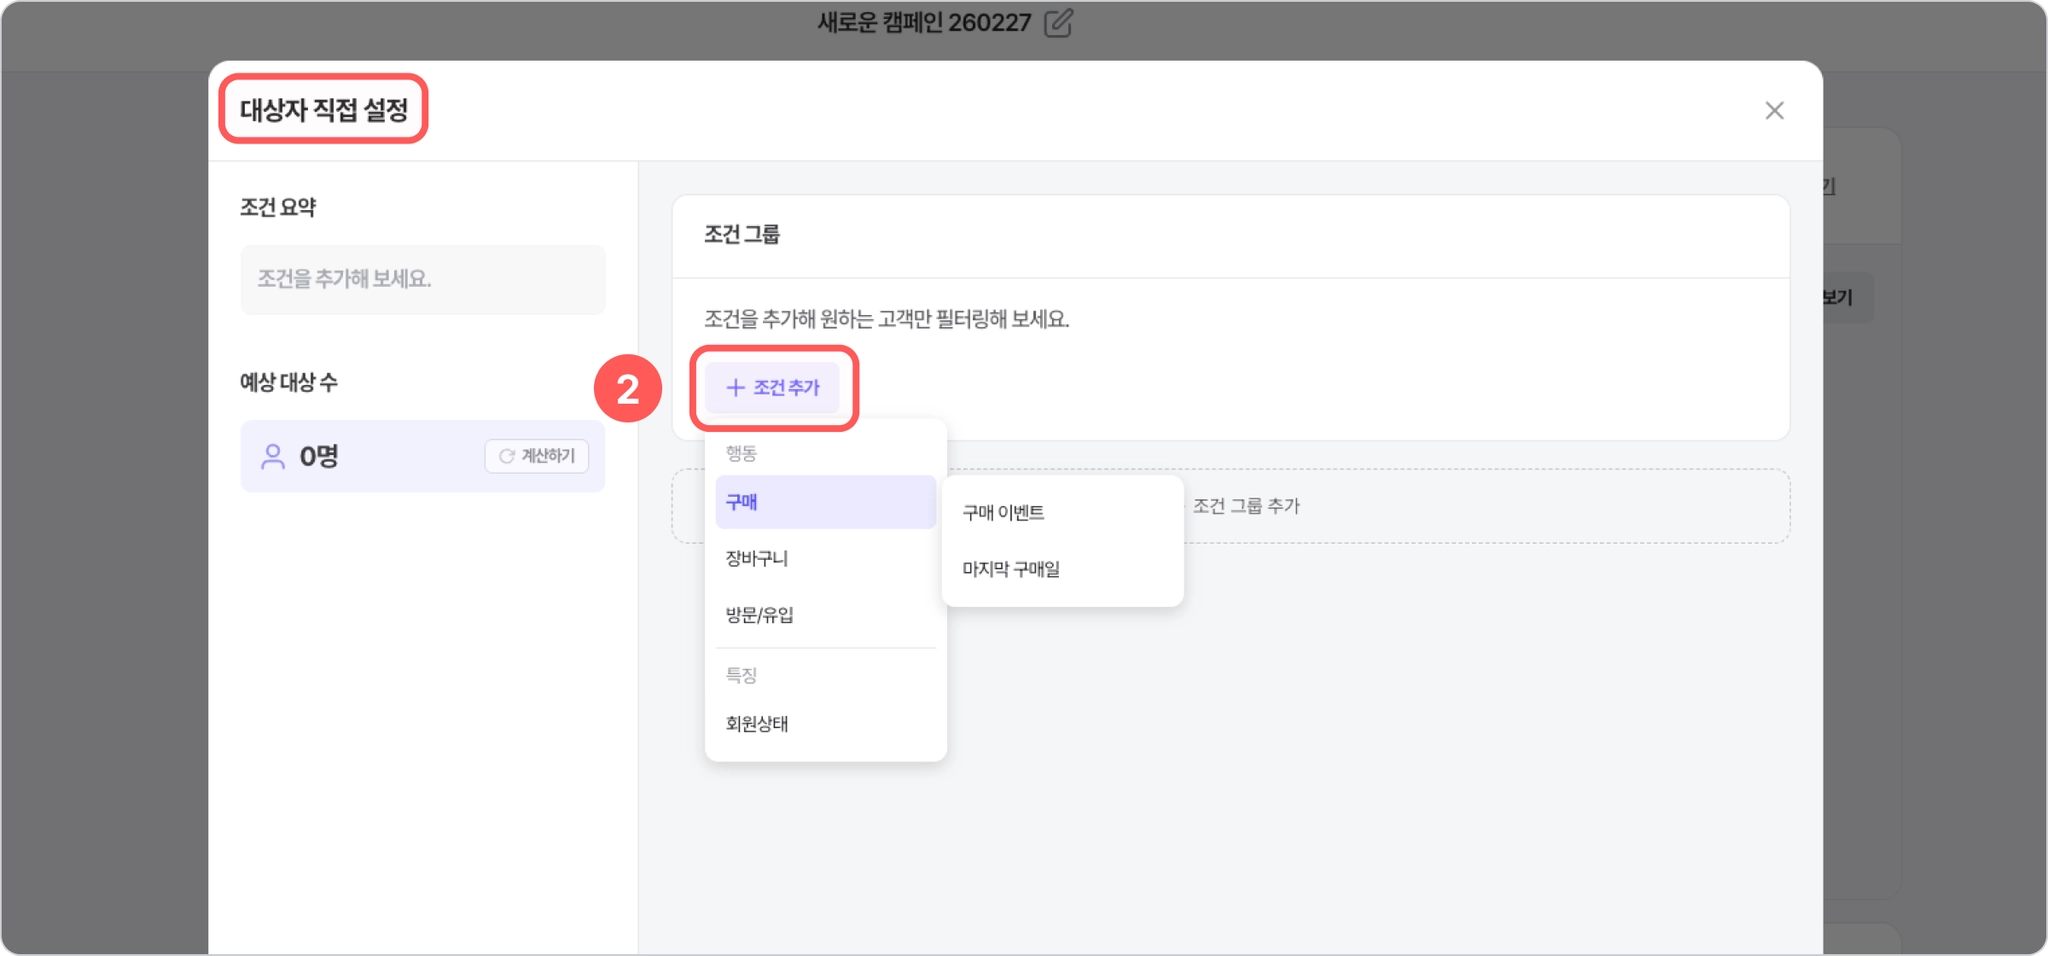Select 장바구니 in the condition menu

pyautogui.click(x=826, y=558)
